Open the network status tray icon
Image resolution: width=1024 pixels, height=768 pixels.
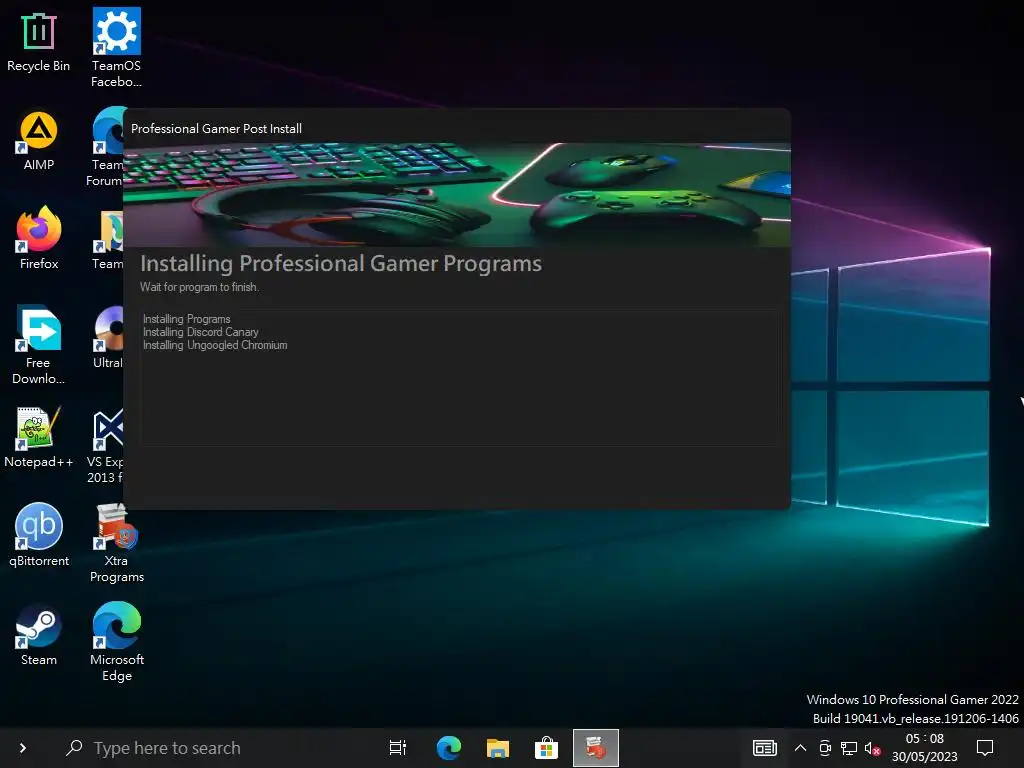click(x=848, y=748)
